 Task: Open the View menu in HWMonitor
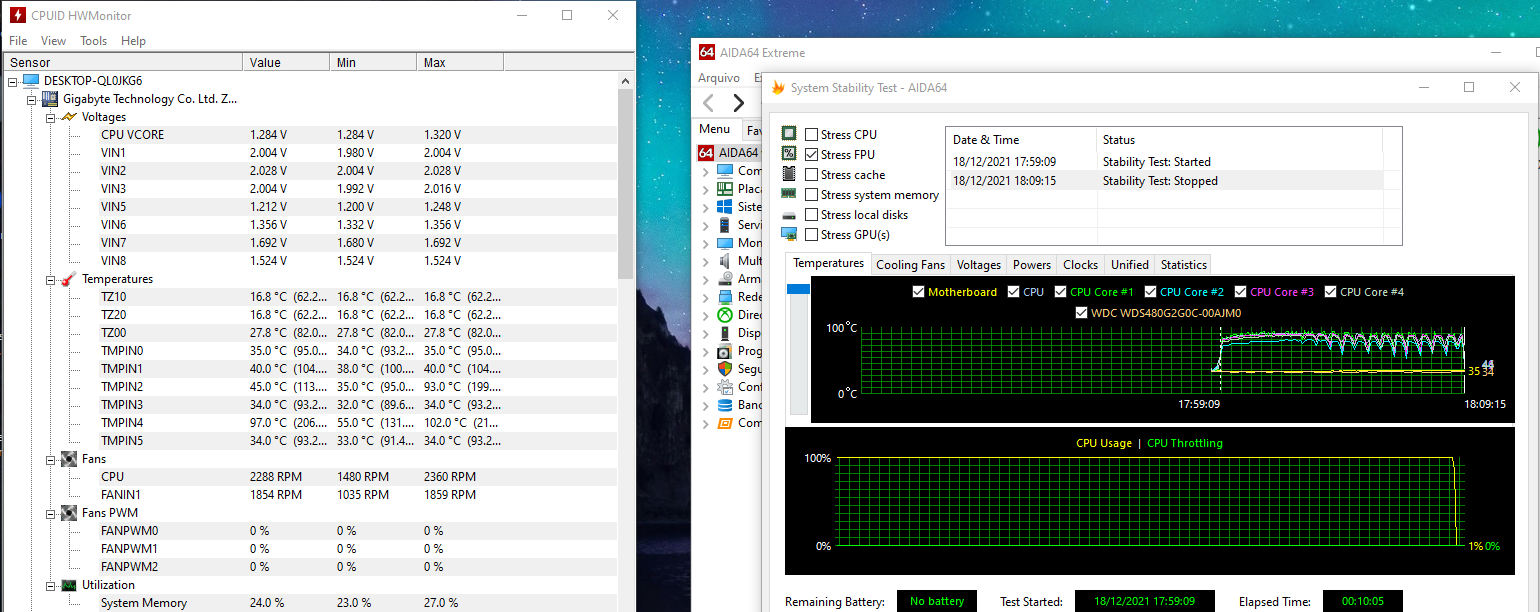(x=53, y=41)
